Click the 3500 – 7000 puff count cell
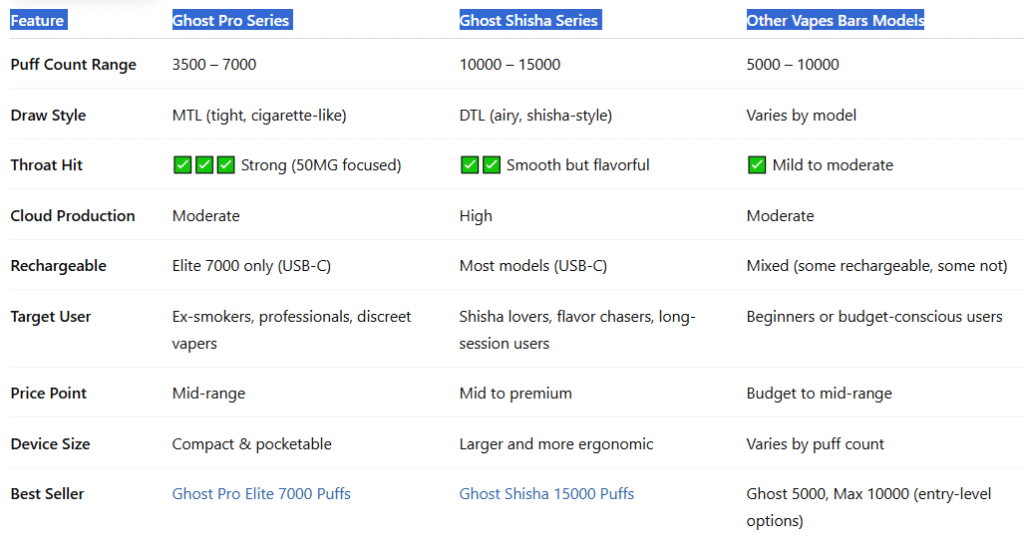This screenshot has width=1024, height=538. pos(214,65)
